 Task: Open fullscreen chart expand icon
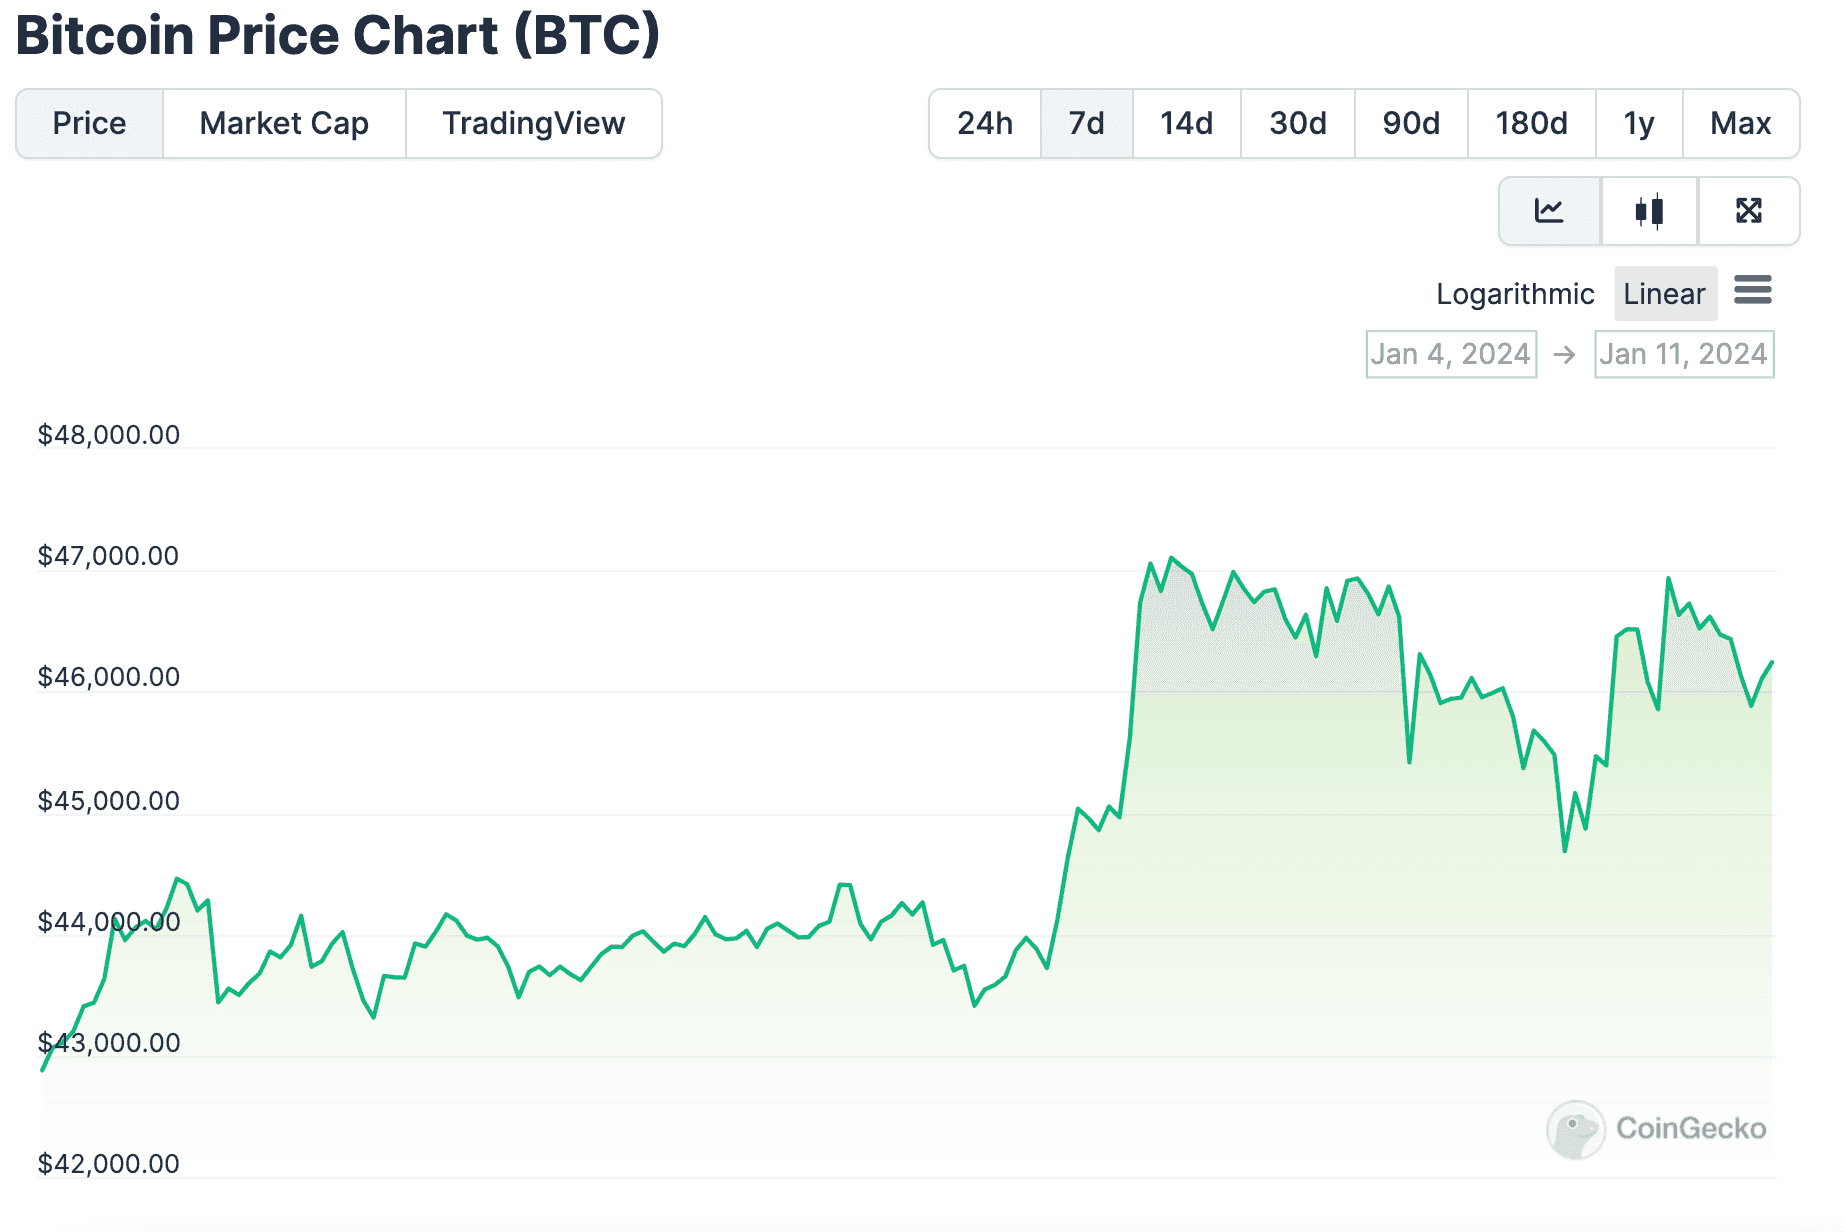[1748, 211]
